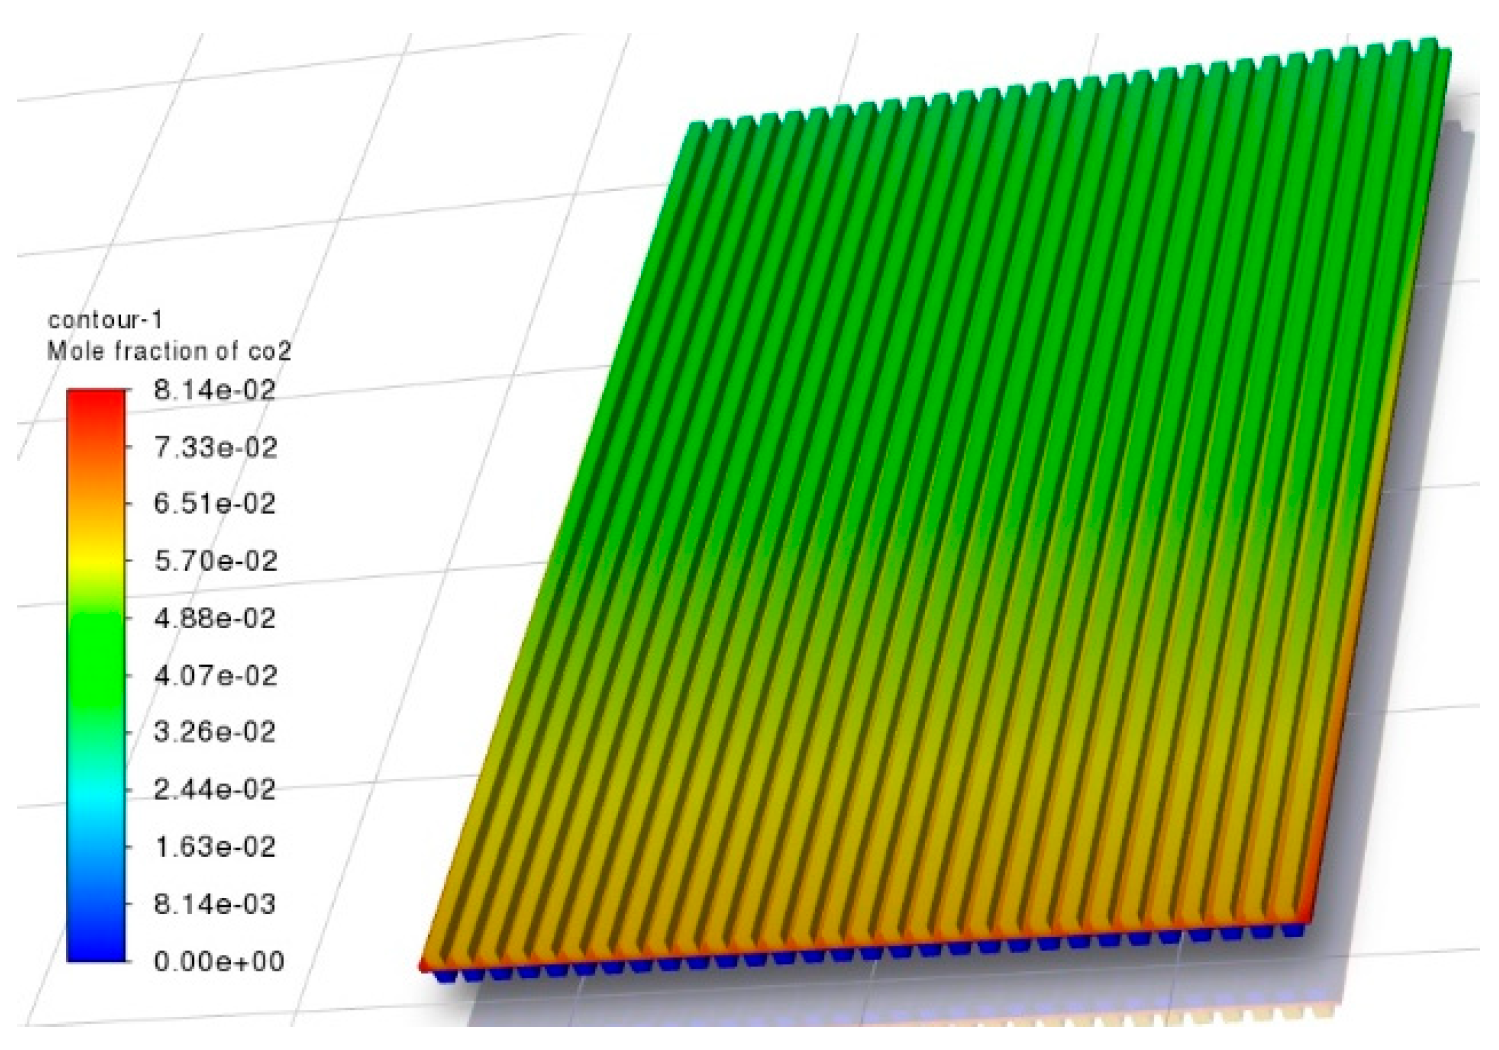Pick the 5.70e-02 legend value
The width and height of the screenshot is (1499, 1050).
(215, 561)
